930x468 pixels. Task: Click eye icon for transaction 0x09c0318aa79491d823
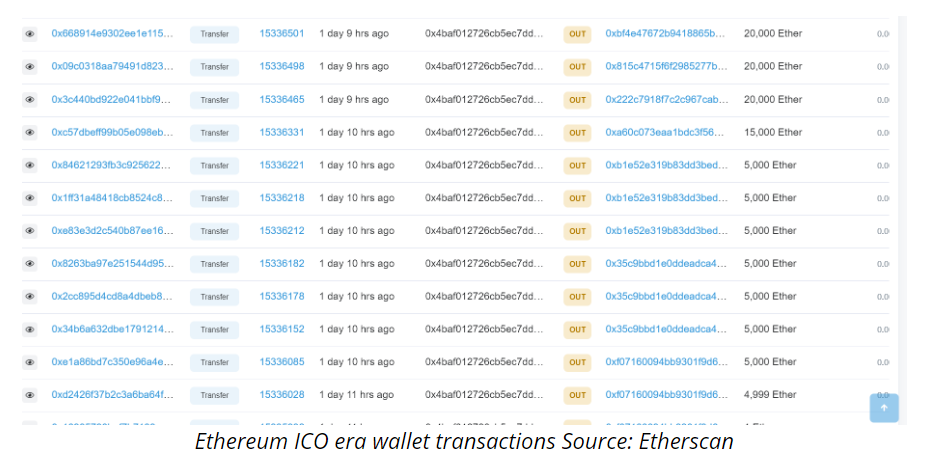[x=30, y=67]
